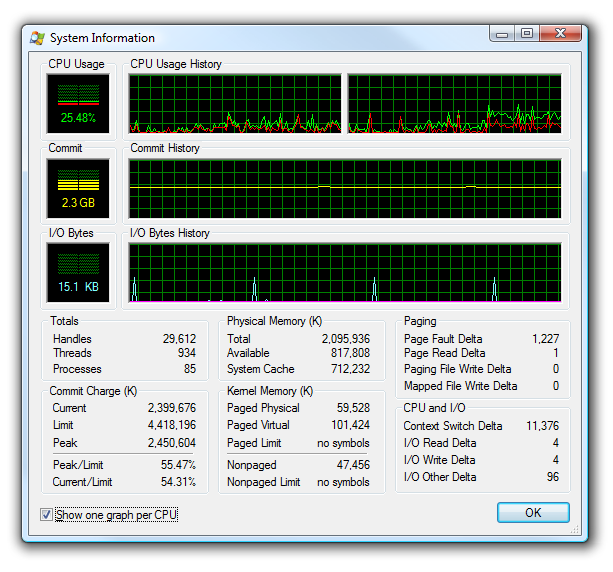
Task: Click System Cache value 712,232
Action: click(x=350, y=369)
